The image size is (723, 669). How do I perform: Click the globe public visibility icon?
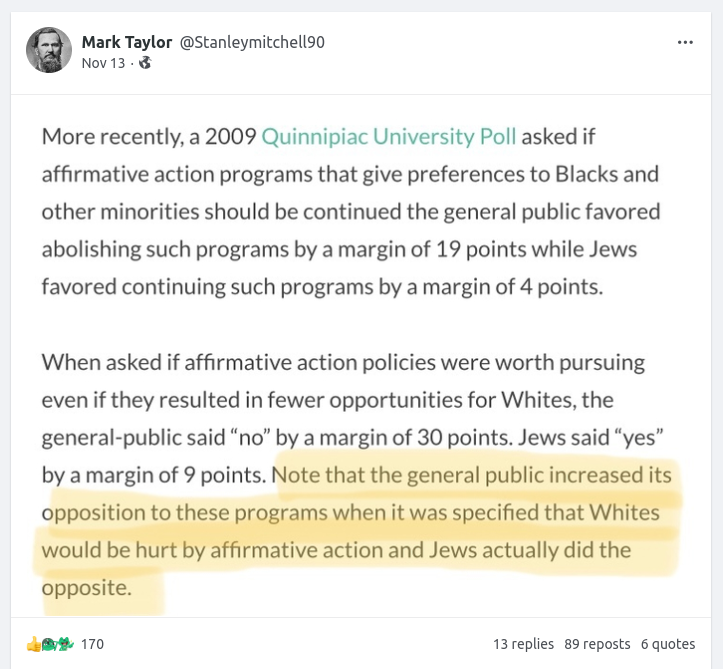click(145, 62)
